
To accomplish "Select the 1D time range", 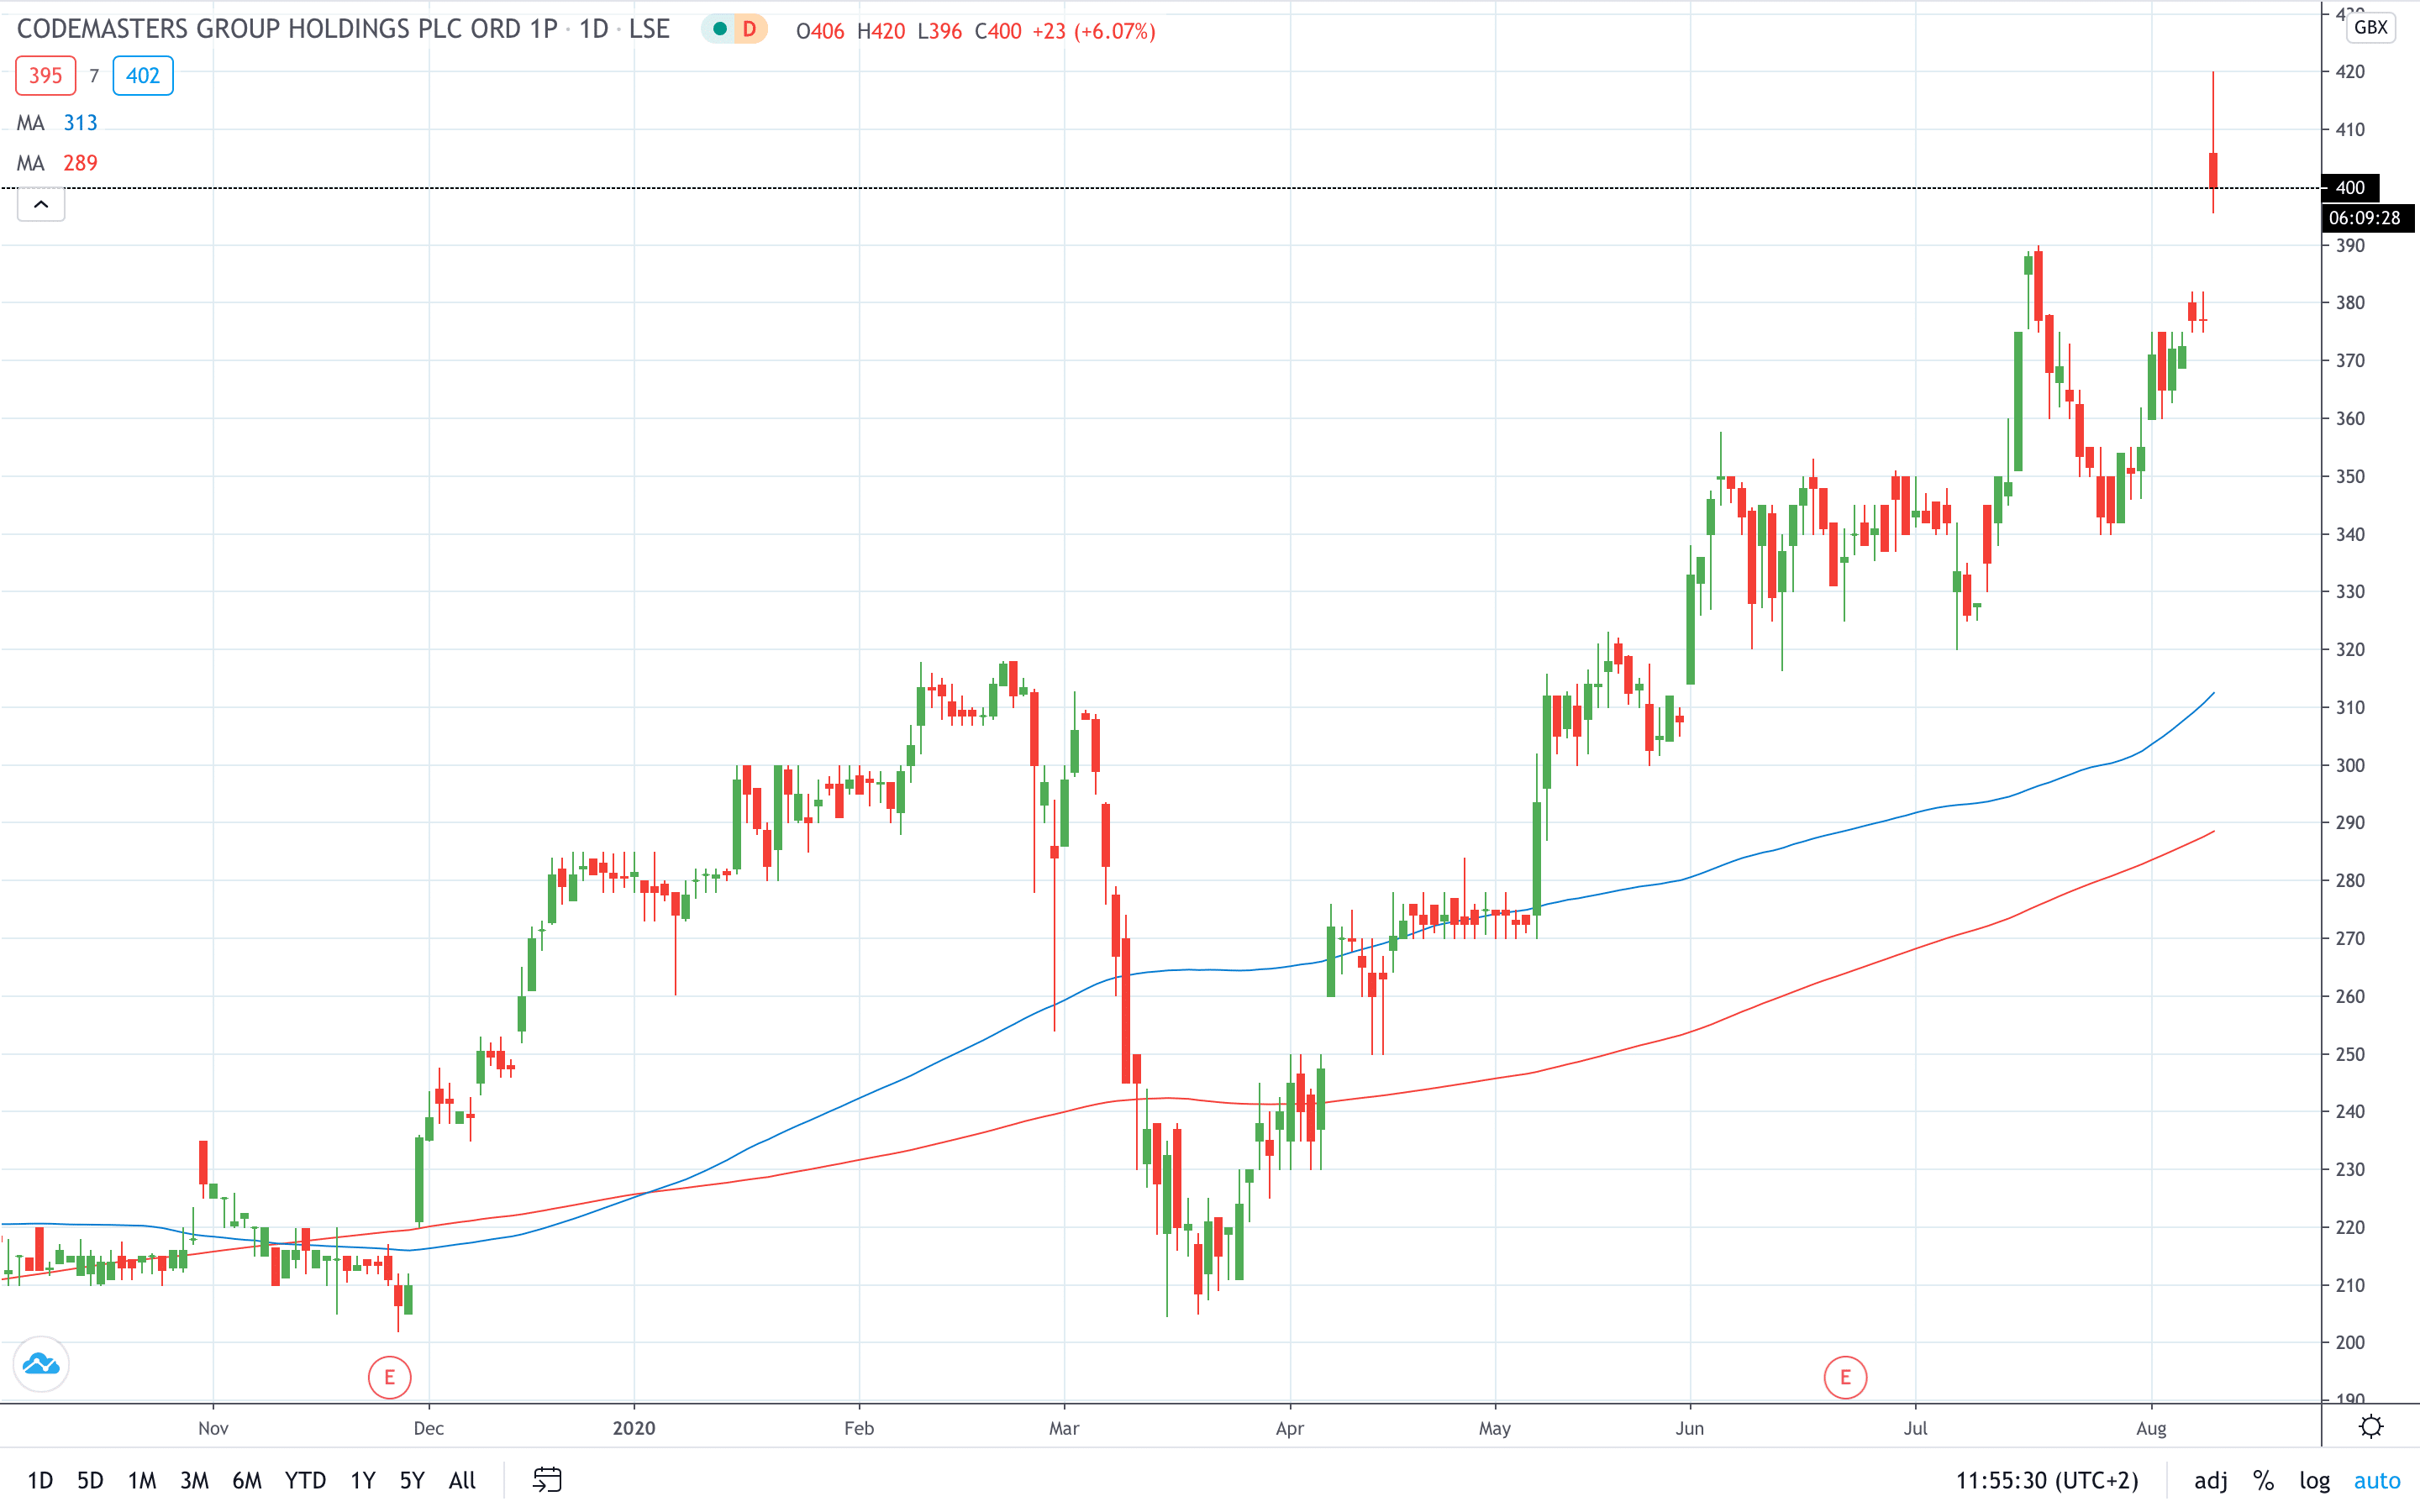I will (x=40, y=1480).
